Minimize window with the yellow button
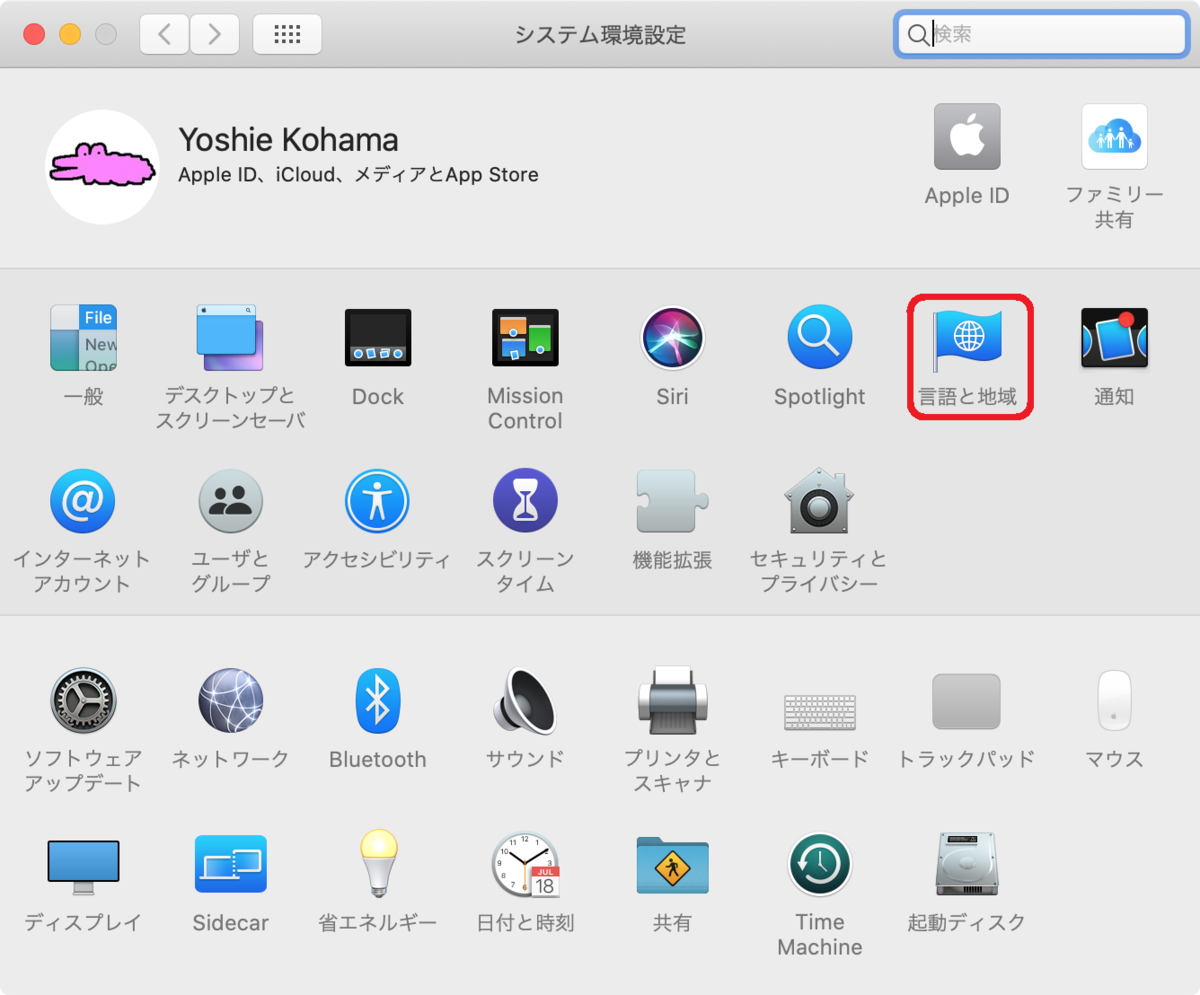The image size is (1200, 995). pos(70,34)
